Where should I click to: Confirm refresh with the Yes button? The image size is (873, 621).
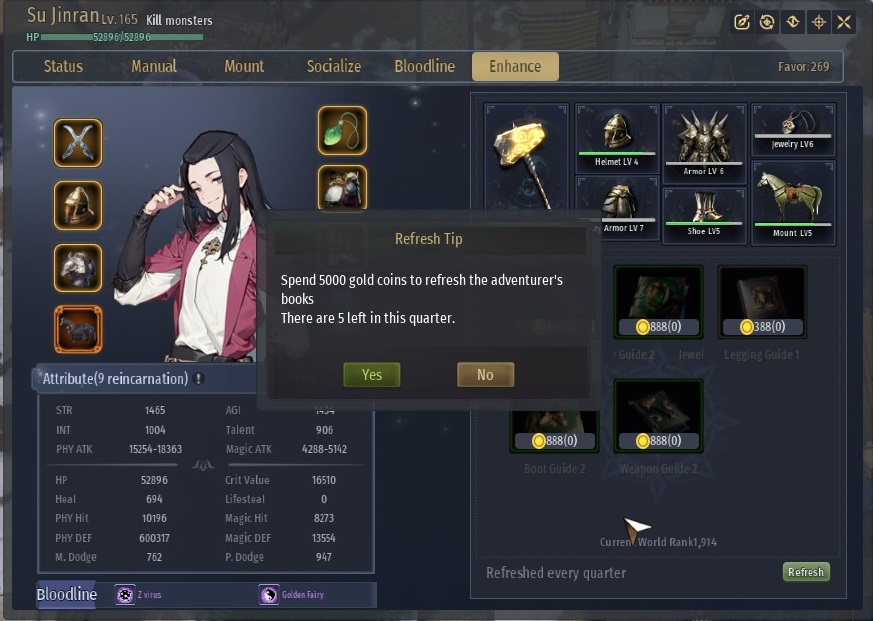(x=372, y=375)
